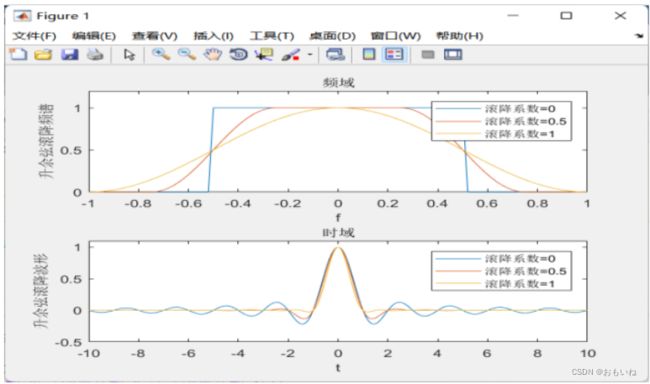Open the 插入(I) menu

pos(213,36)
